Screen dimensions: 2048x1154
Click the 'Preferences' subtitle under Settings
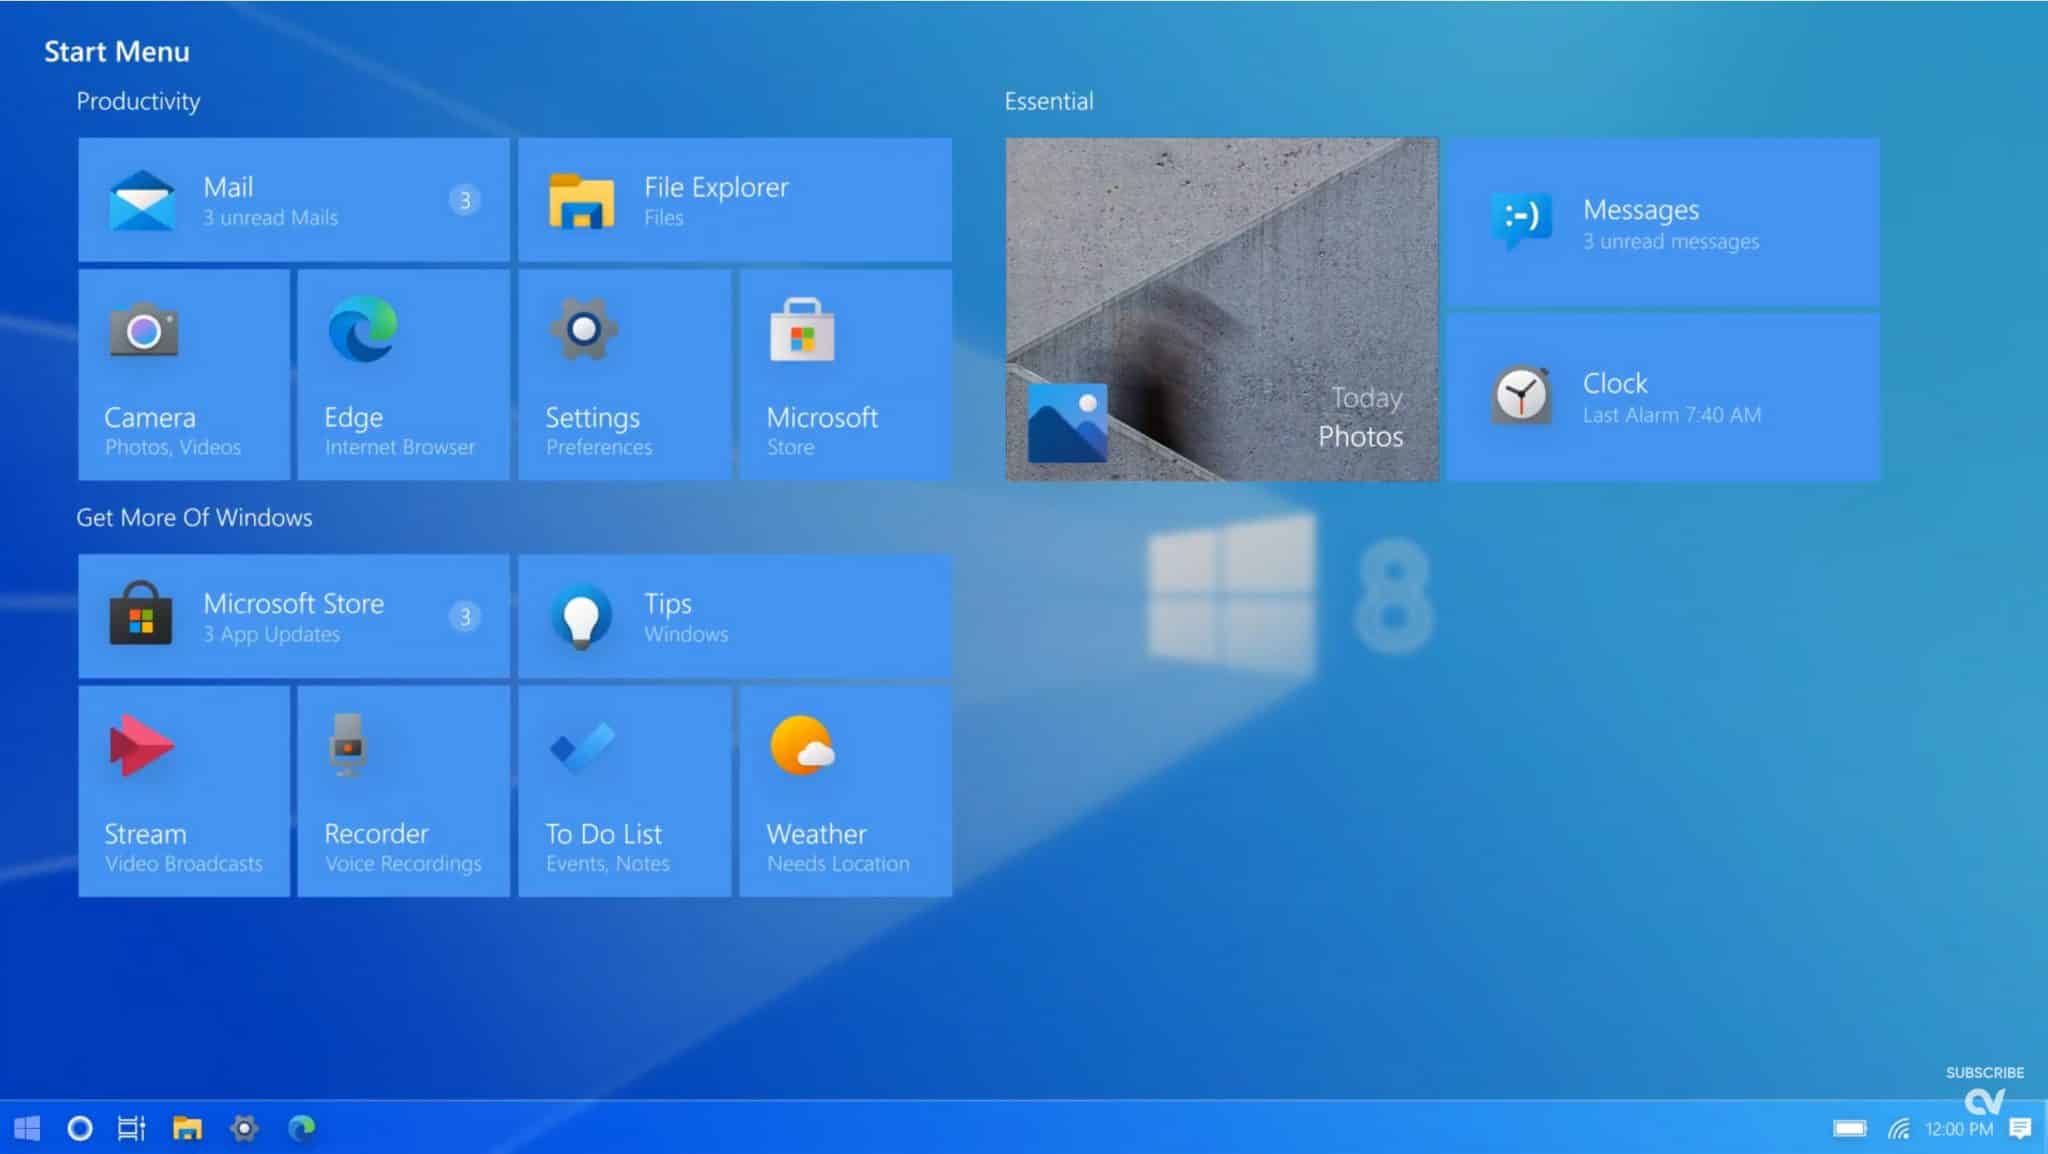tap(599, 447)
